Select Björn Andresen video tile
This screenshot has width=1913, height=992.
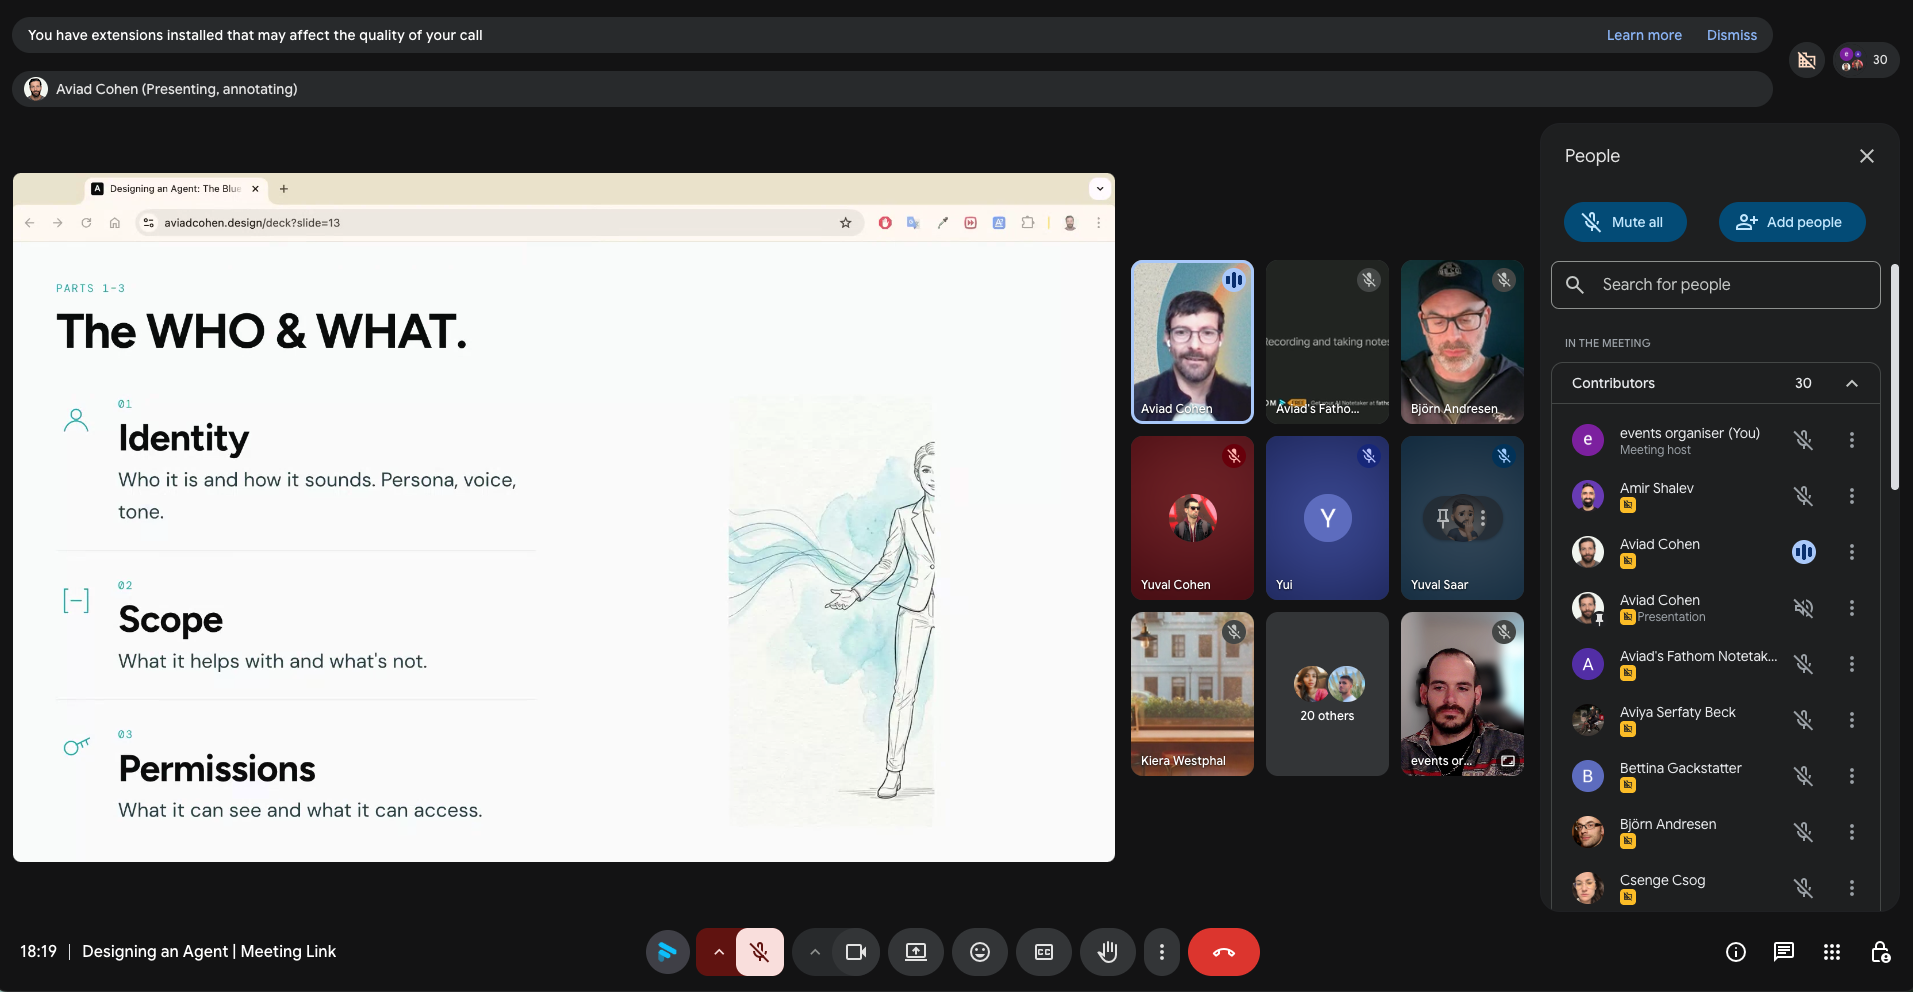coord(1462,342)
